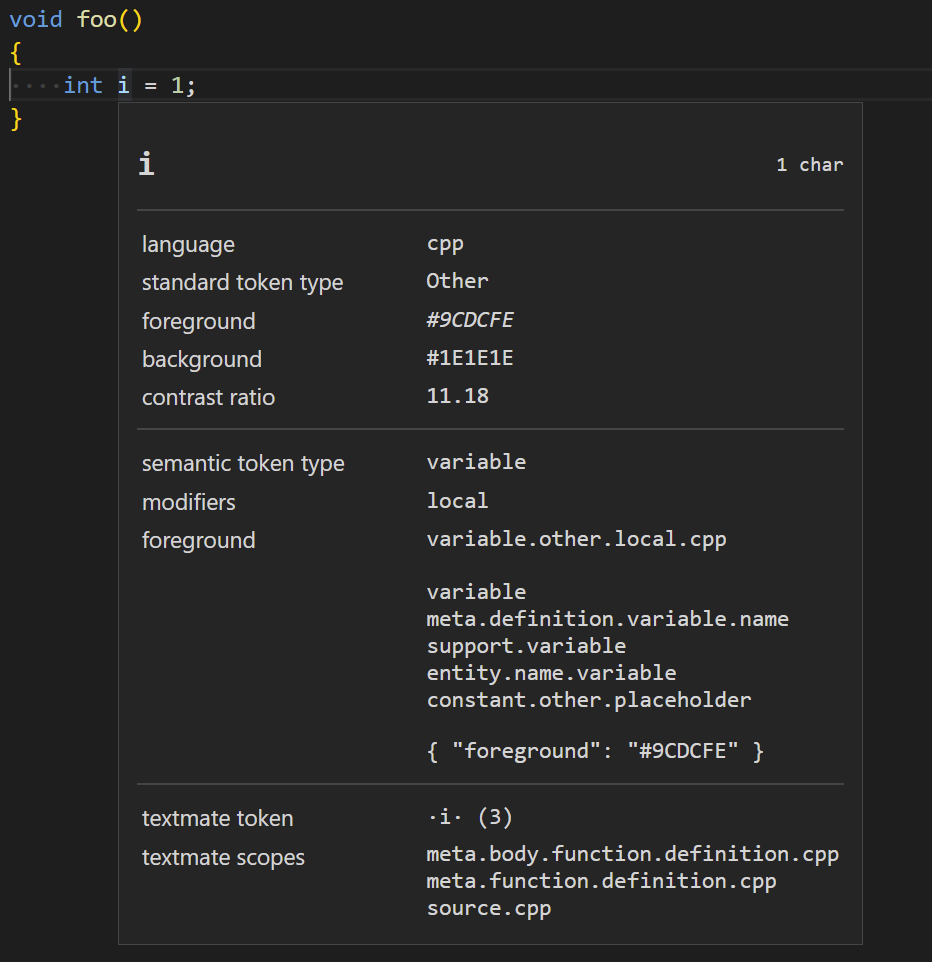Click 'meta.body.function.definition.cpp' scope
This screenshot has height=962, width=932.
pyautogui.click(x=633, y=854)
